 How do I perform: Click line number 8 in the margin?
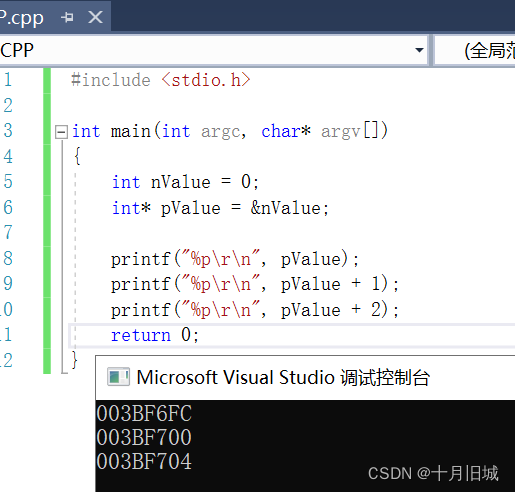point(8,258)
